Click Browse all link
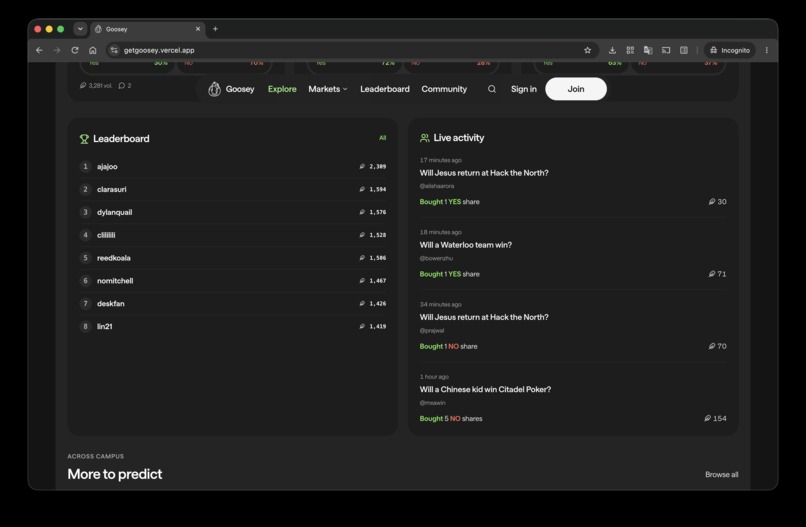Viewport: 806px width, 527px height. 722,475
